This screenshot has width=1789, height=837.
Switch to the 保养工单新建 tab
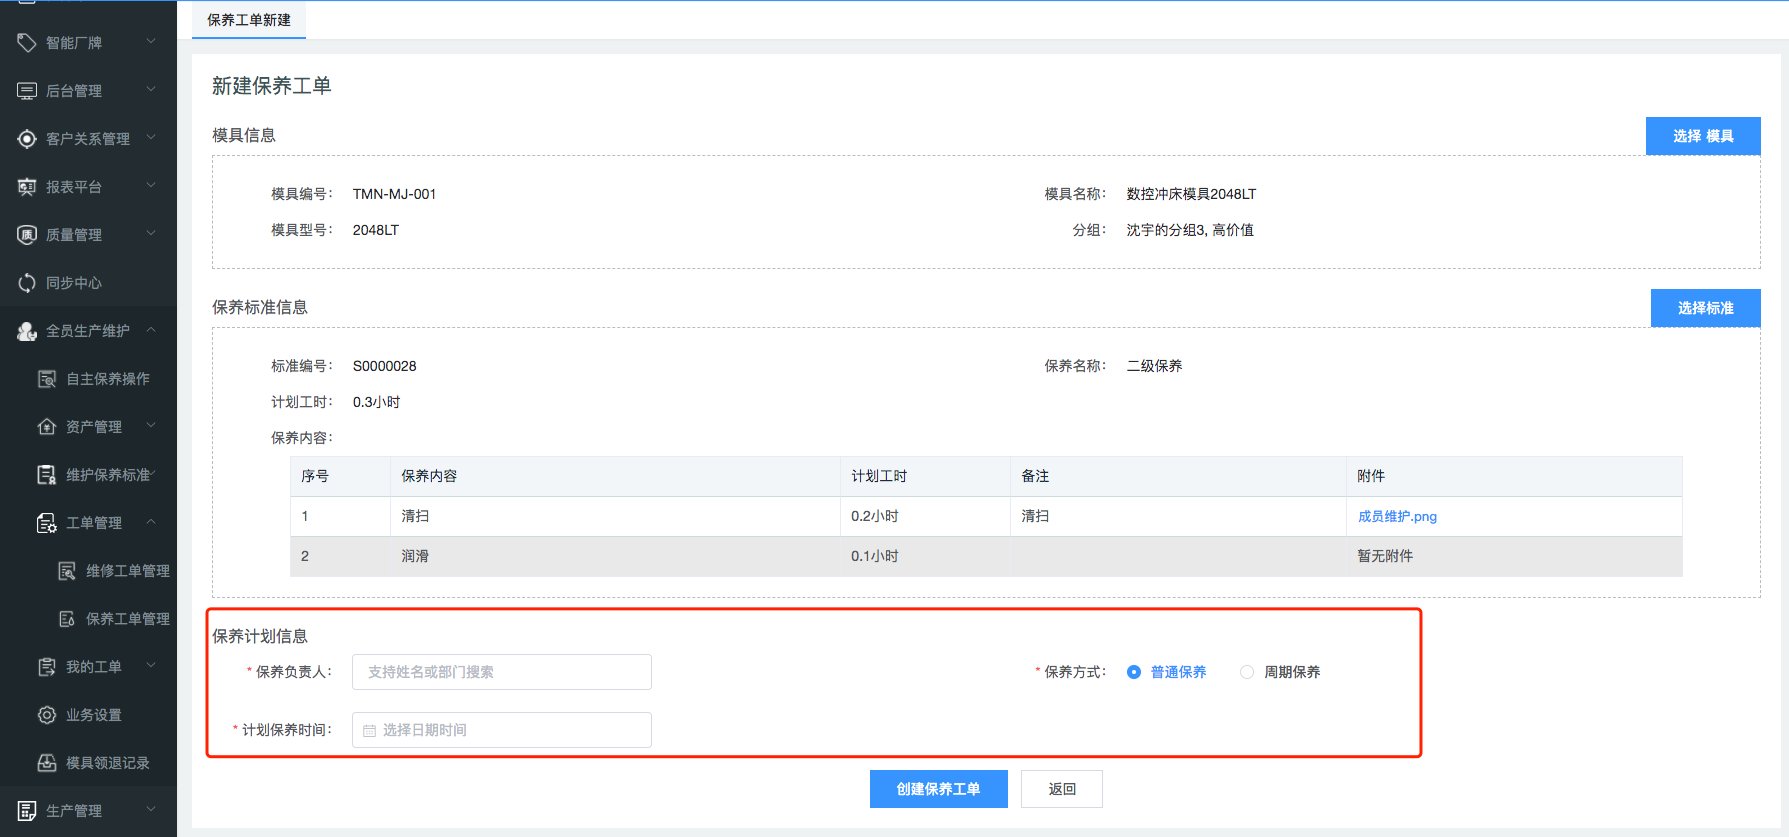coord(249,20)
